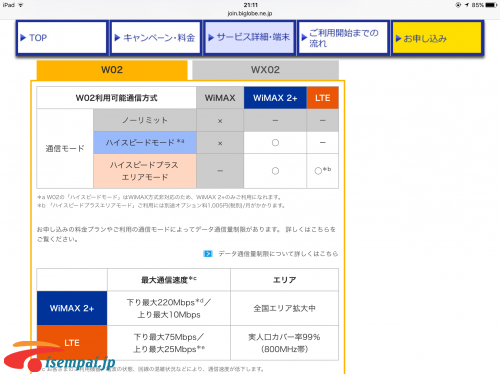Screen dimensions: 500x374
Task: Select the サービス詳細・端末 navigation item
Action: (250, 38)
